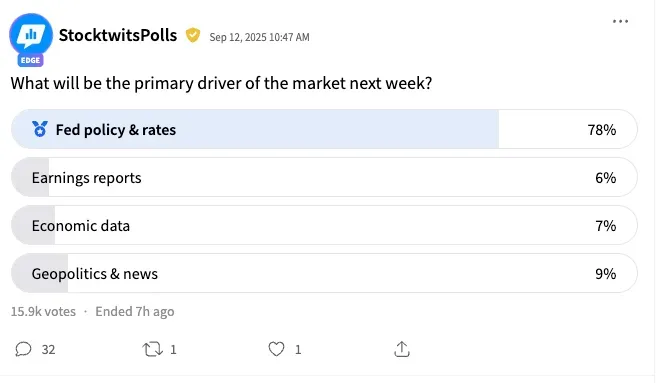This screenshot has height=383, width=660.
Task: Open the StocktwitsPolls profile avatar
Action: point(31,35)
